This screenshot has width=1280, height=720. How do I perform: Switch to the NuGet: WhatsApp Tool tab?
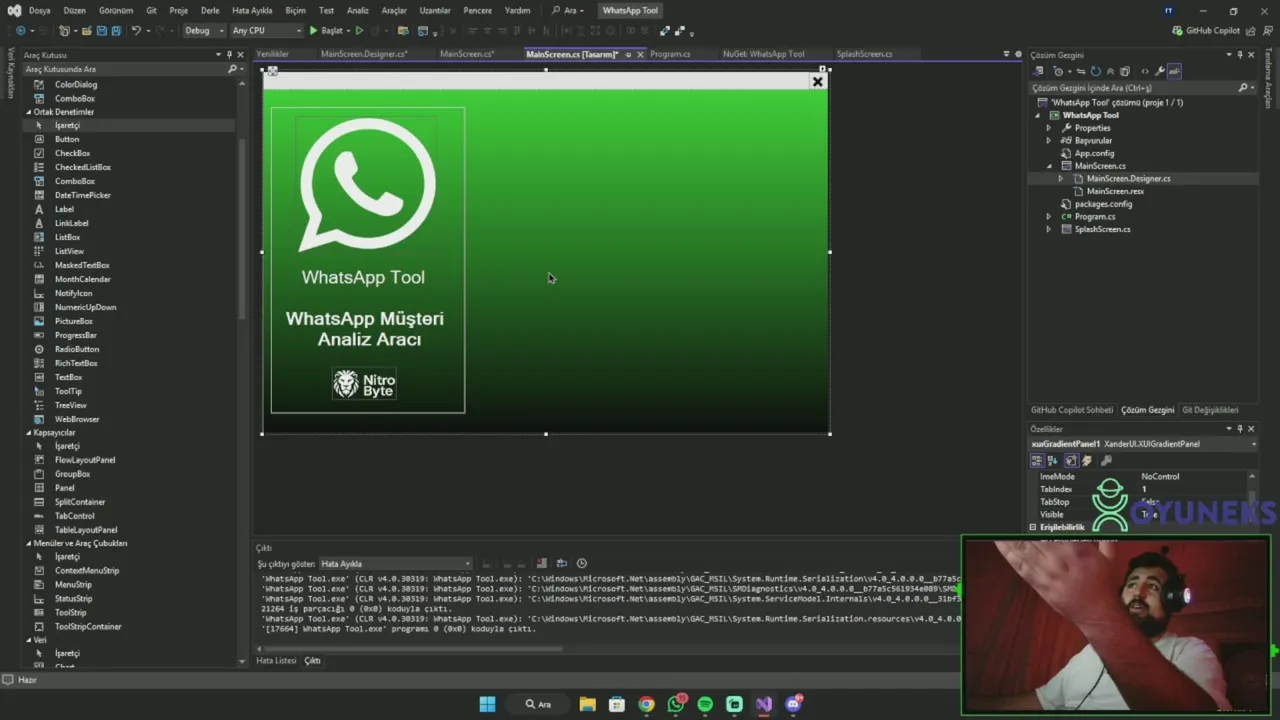763,54
